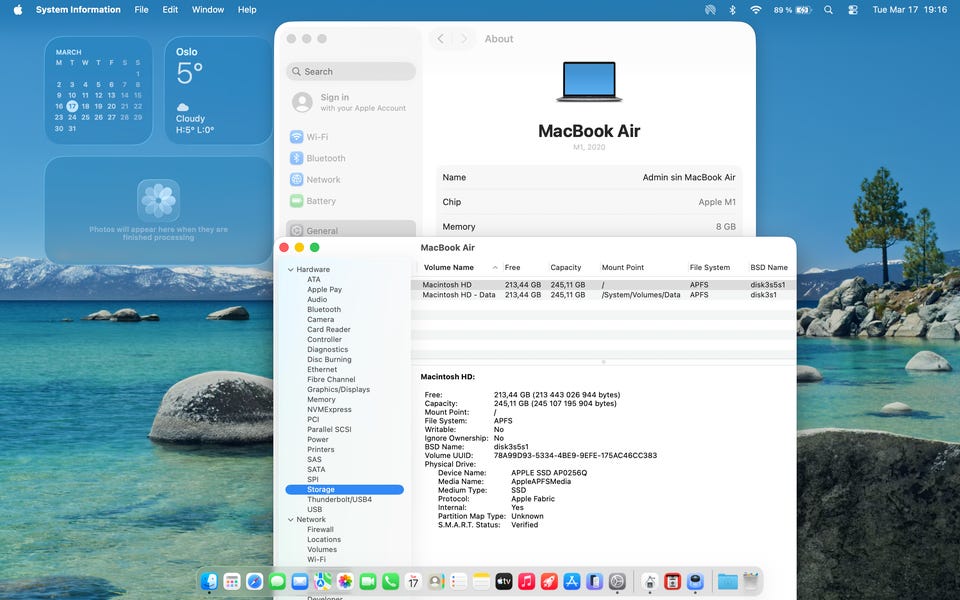Viewport: 960px width, 600px height.
Task: Sort by the Volume Name column header
Action: click(449, 268)
